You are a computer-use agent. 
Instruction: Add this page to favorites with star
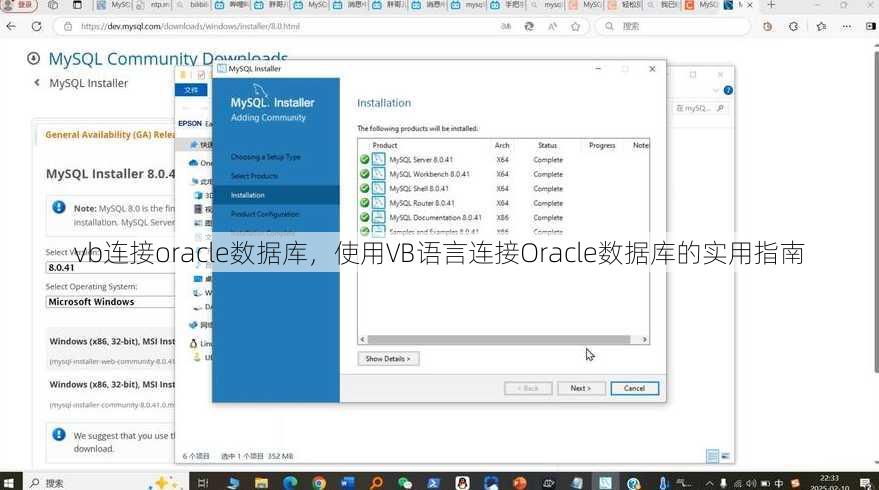[x=575, y=26]
